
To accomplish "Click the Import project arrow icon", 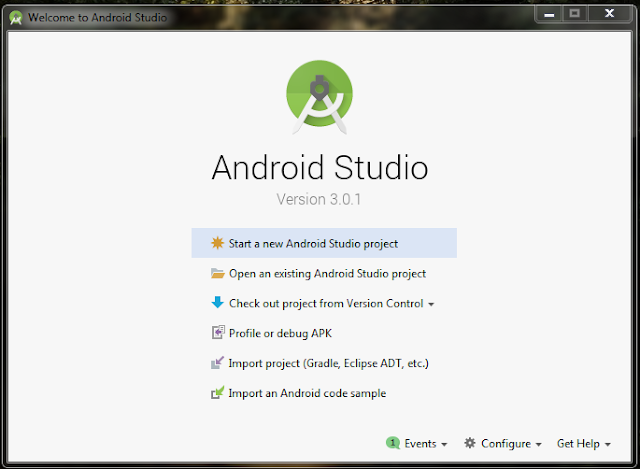I will 218,362.
